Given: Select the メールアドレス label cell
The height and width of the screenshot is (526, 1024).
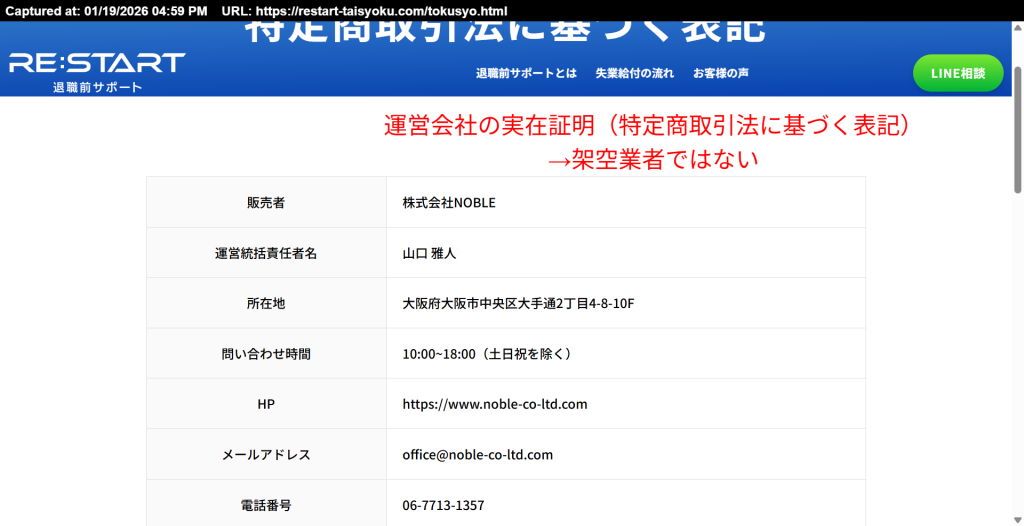Looking at the screenshot, I should [266, 454].
